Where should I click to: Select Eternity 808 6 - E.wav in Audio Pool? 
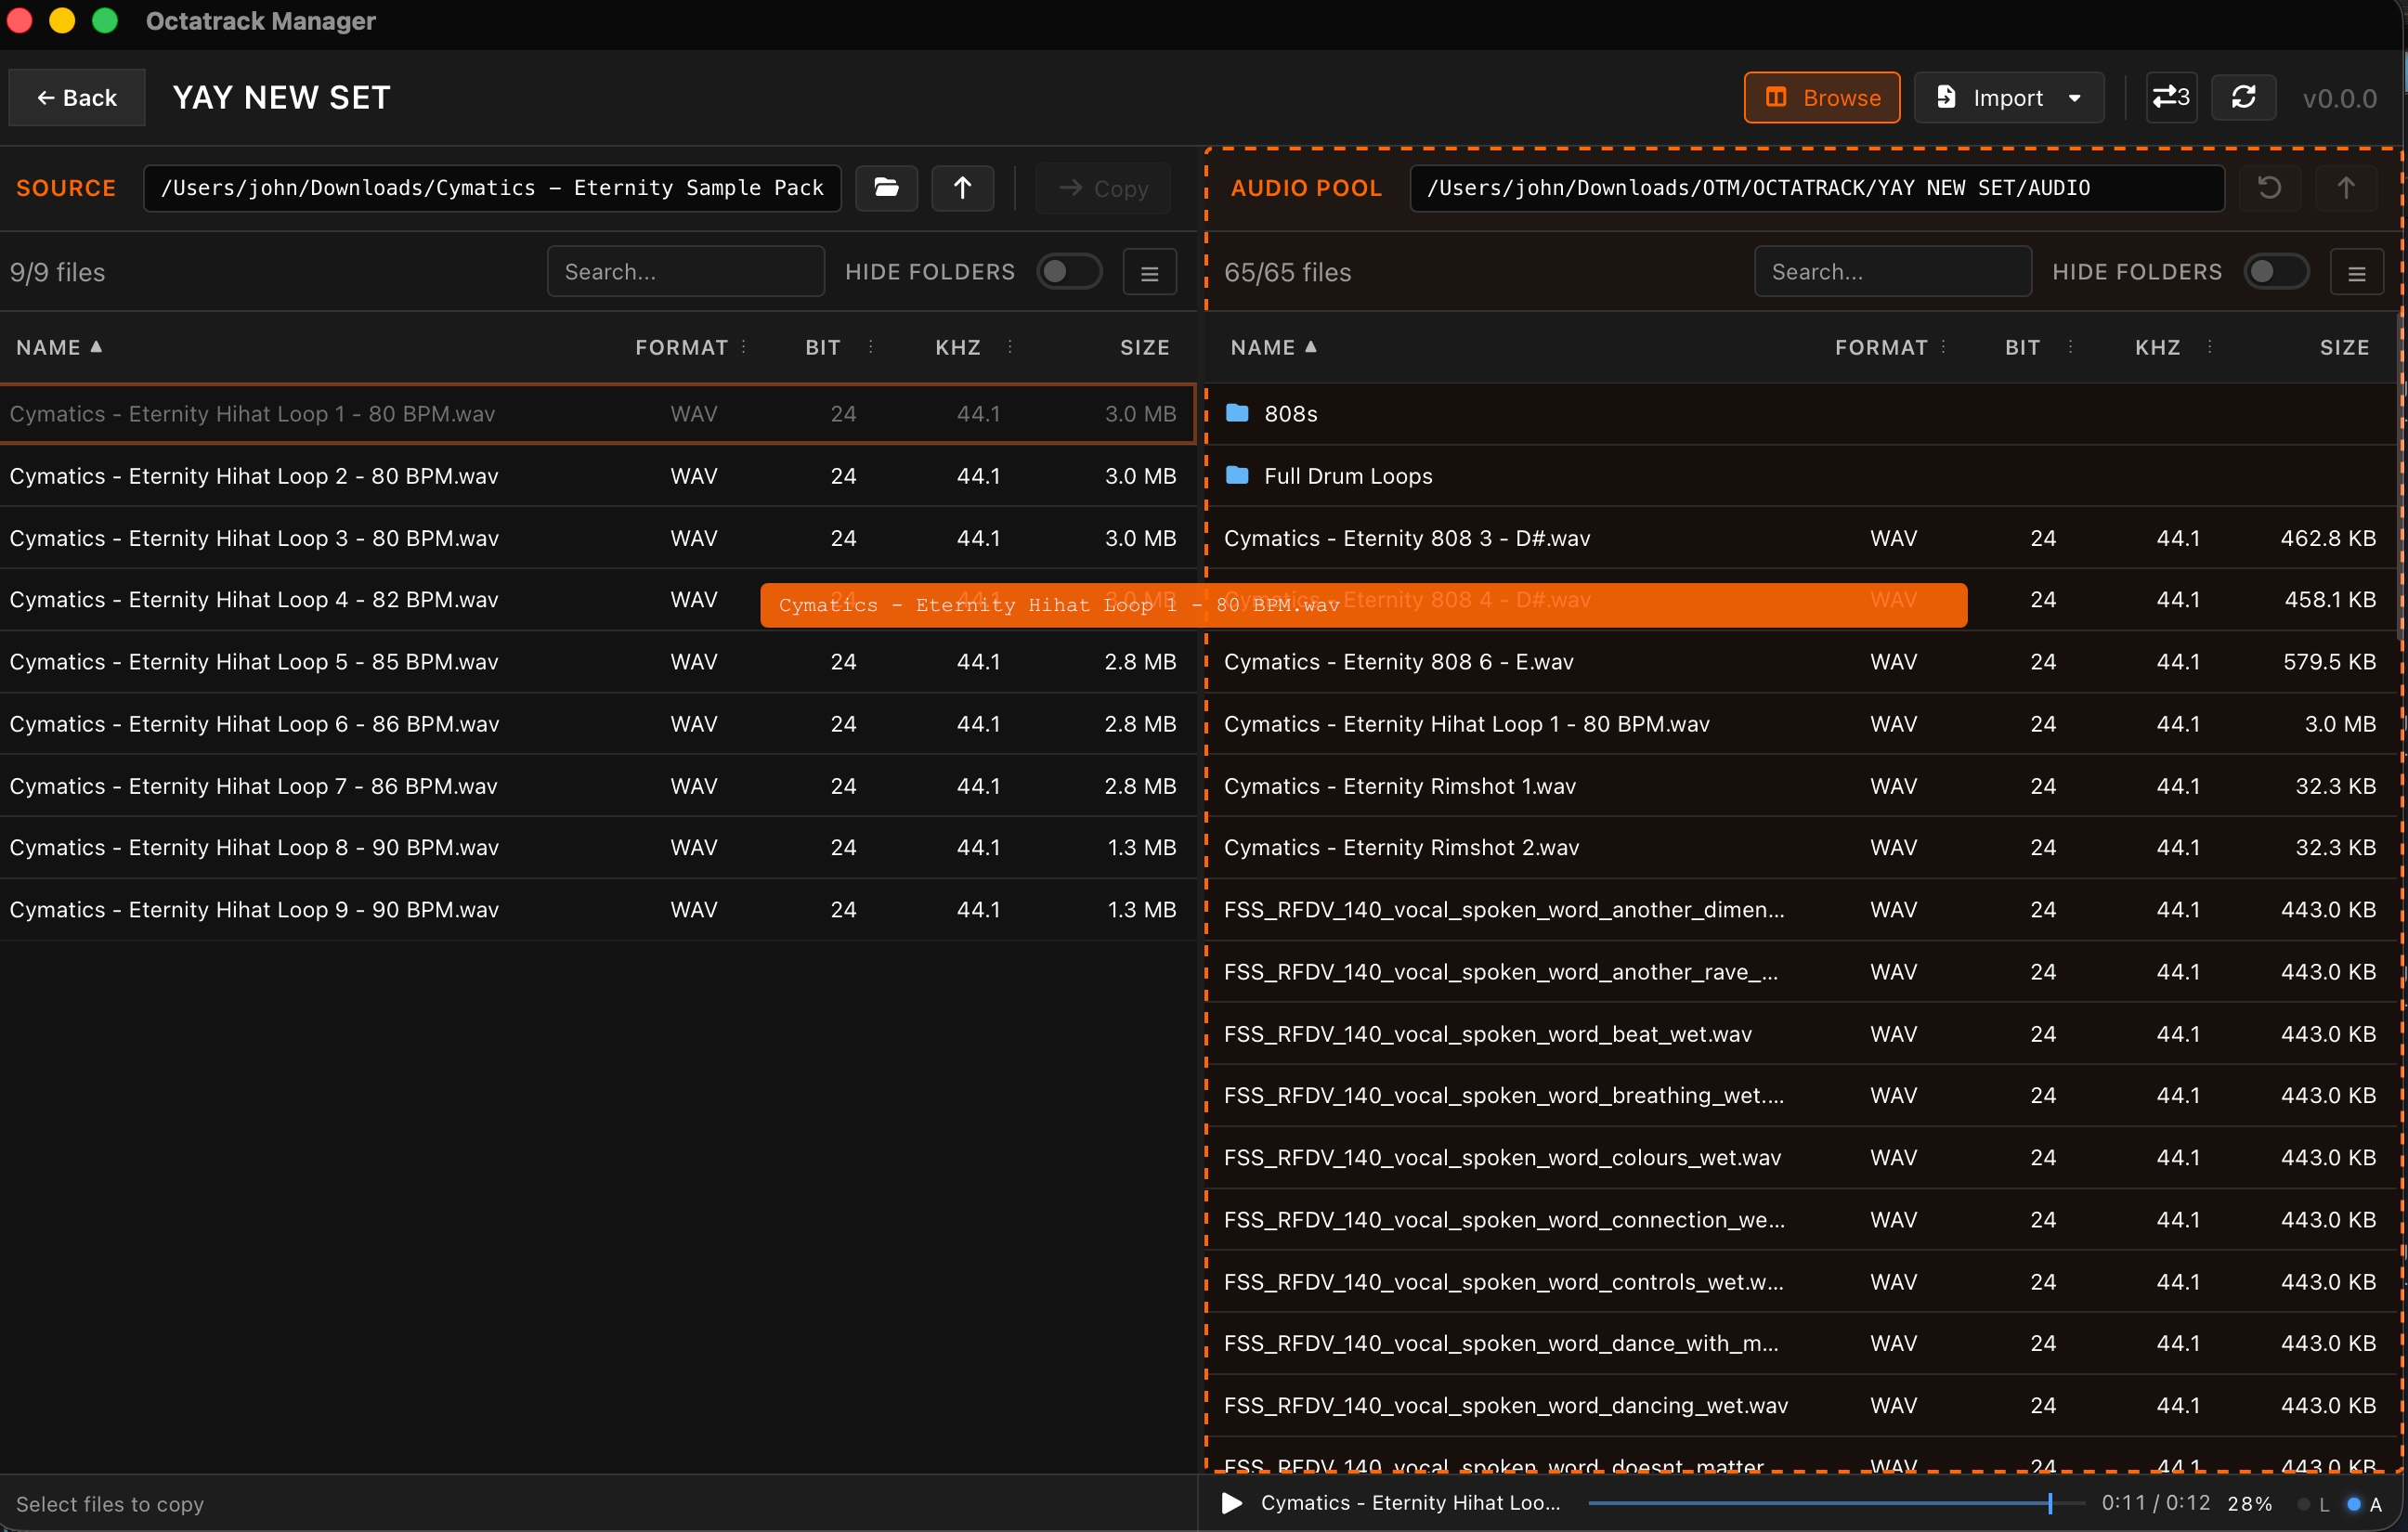(1801, 662)
